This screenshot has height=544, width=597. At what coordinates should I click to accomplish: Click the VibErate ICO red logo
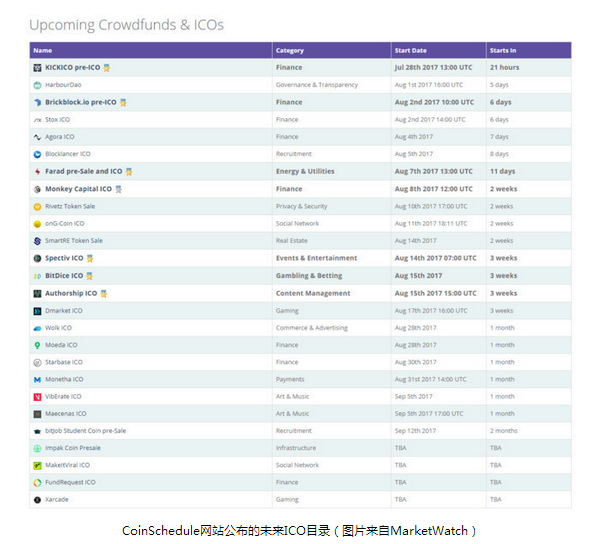pyautogui.click(x=37, y=397)
